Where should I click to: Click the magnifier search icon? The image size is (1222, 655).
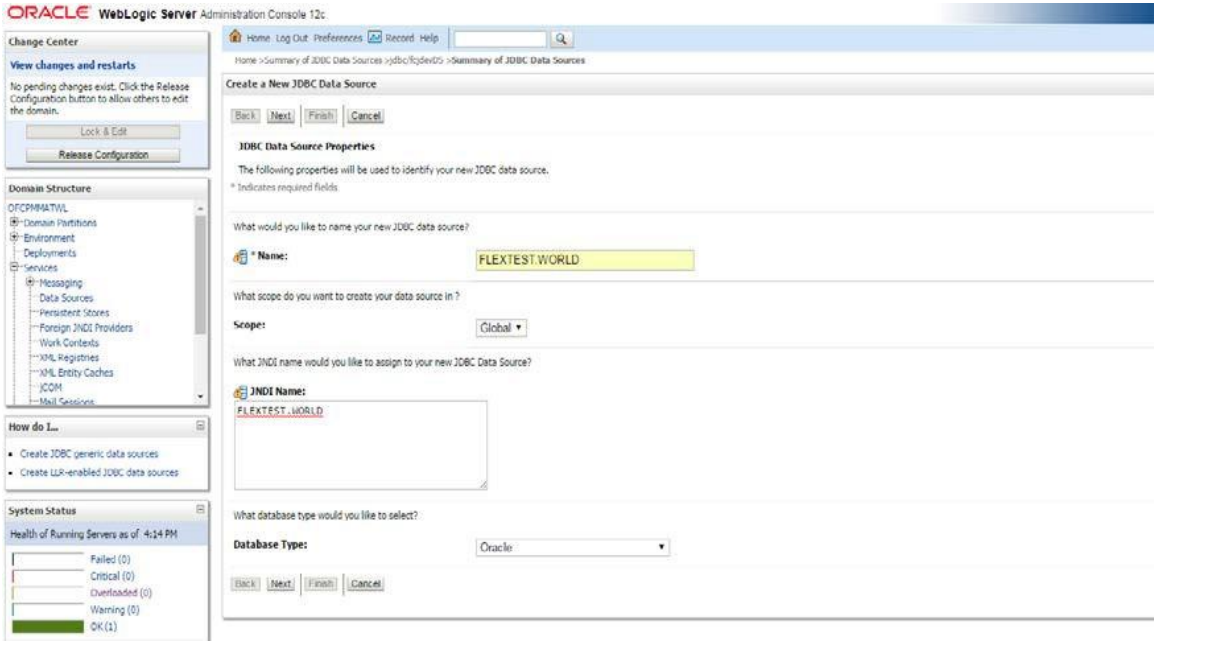561,39
